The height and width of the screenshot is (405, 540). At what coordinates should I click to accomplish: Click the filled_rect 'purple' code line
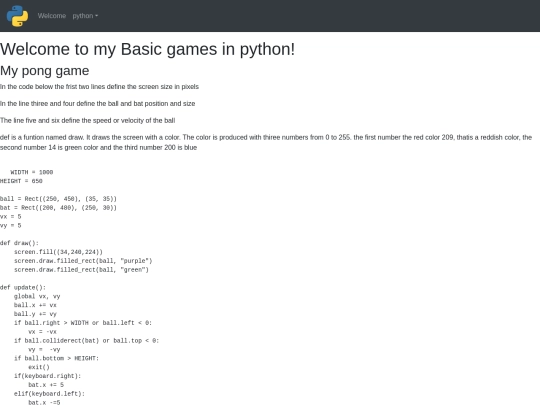[83, 261]
